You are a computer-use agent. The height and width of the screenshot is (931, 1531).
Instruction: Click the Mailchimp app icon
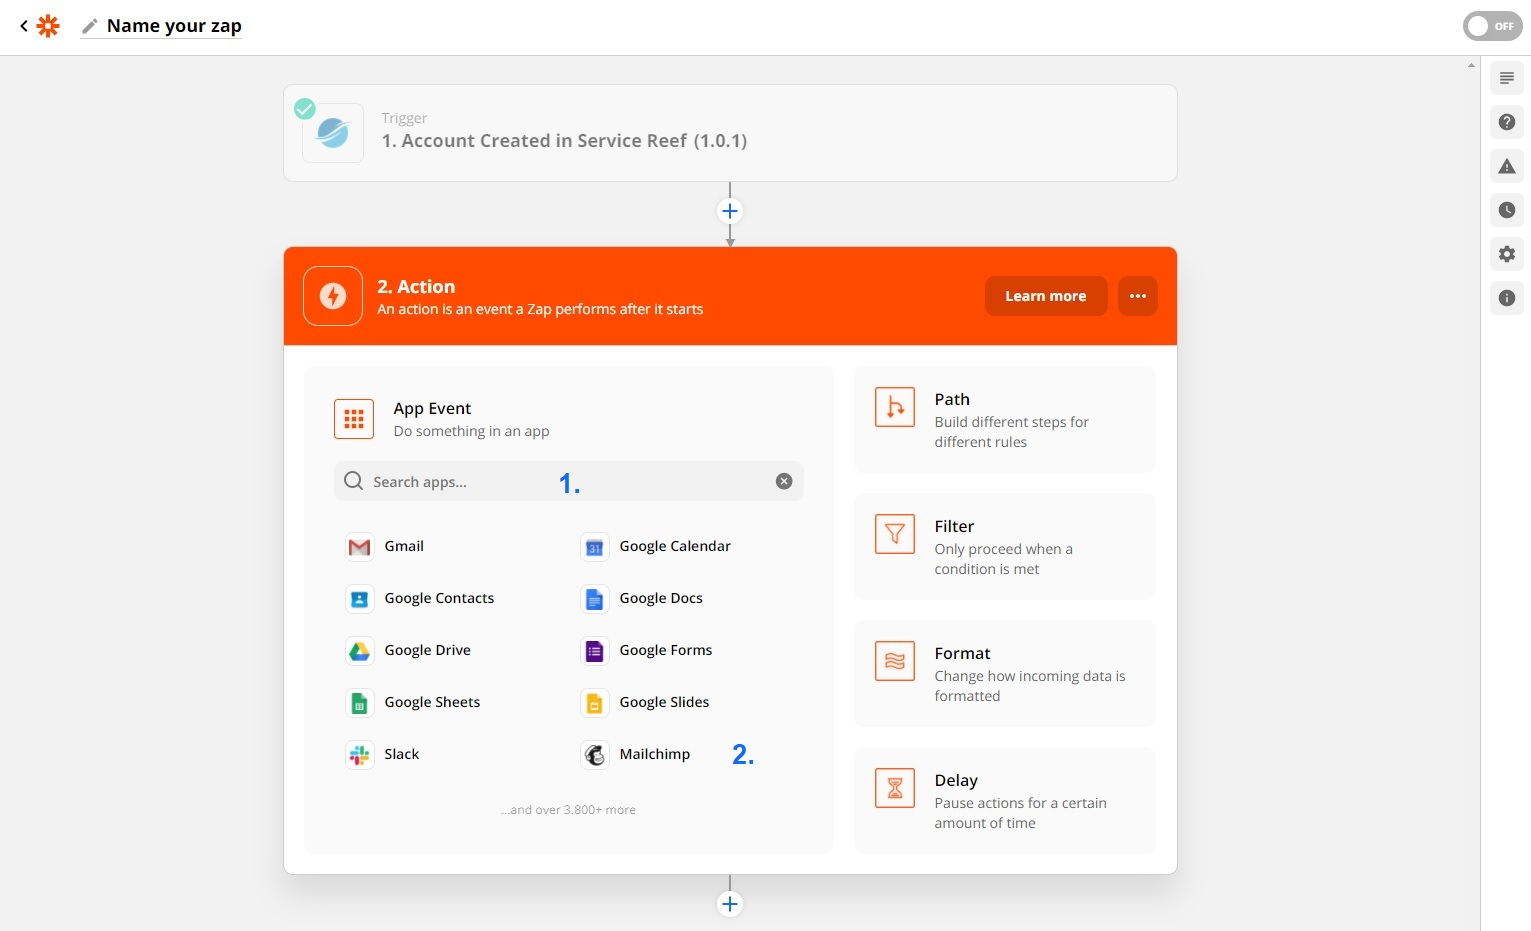[594, 754]
